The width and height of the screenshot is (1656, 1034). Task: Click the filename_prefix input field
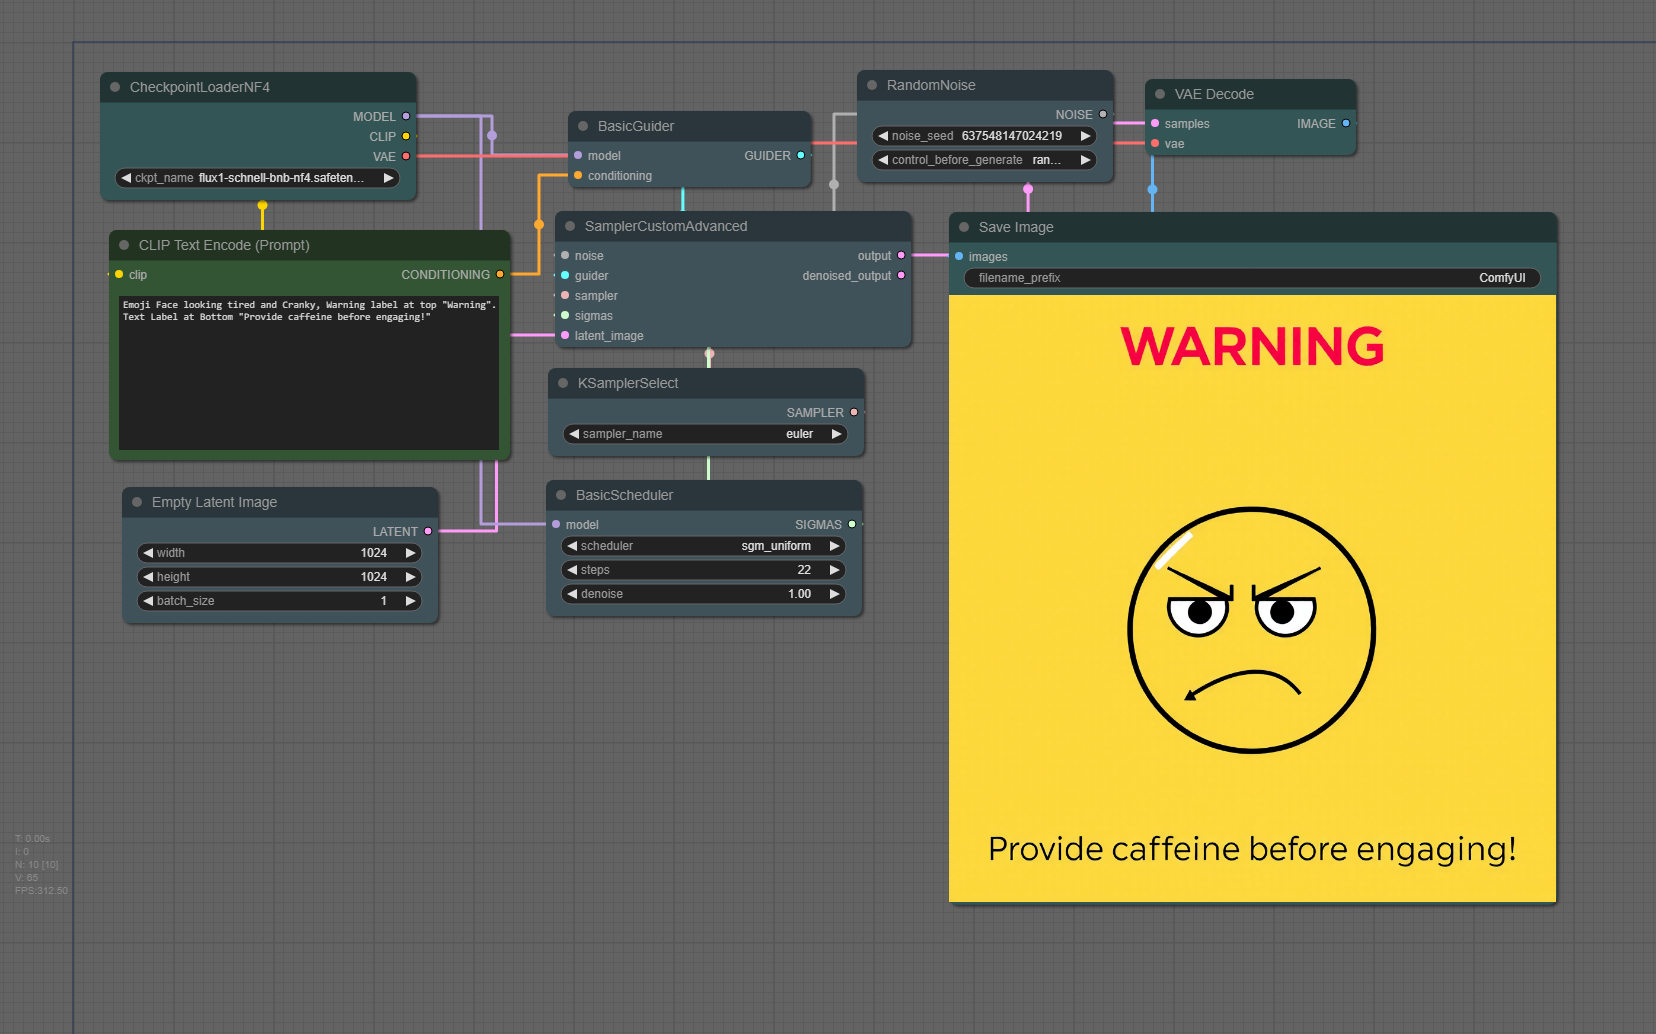tap(1251, 278)
